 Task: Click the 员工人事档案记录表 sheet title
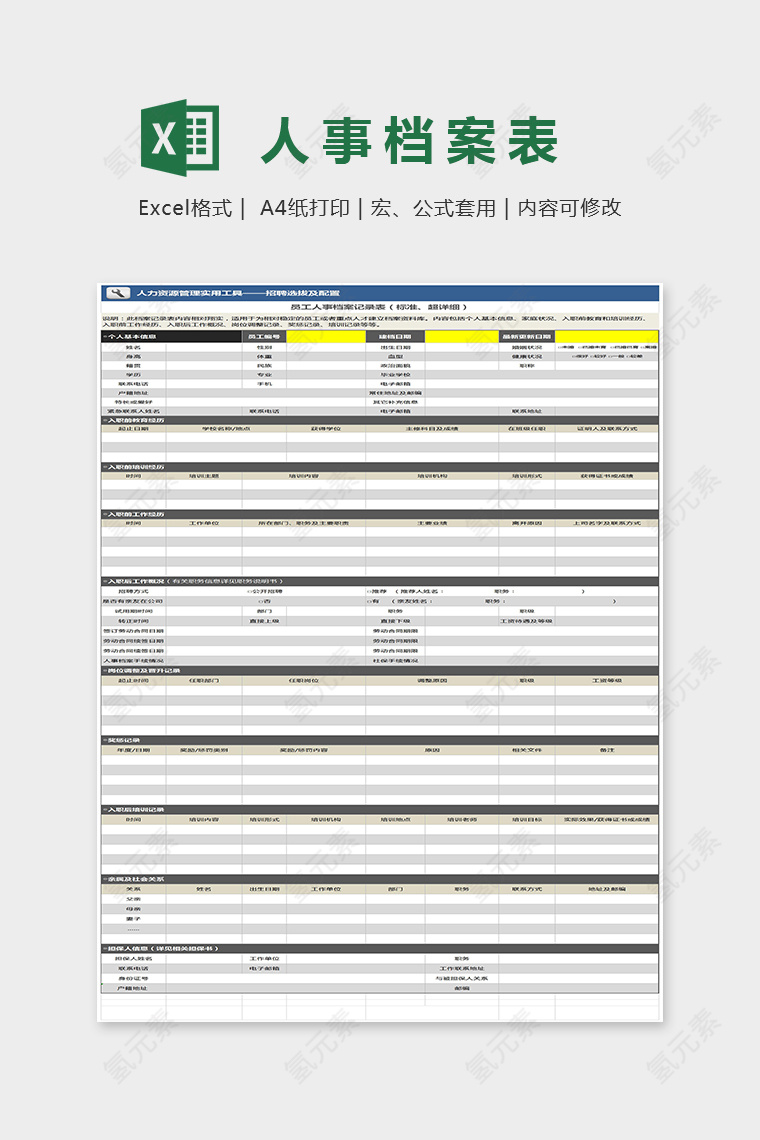380,307
